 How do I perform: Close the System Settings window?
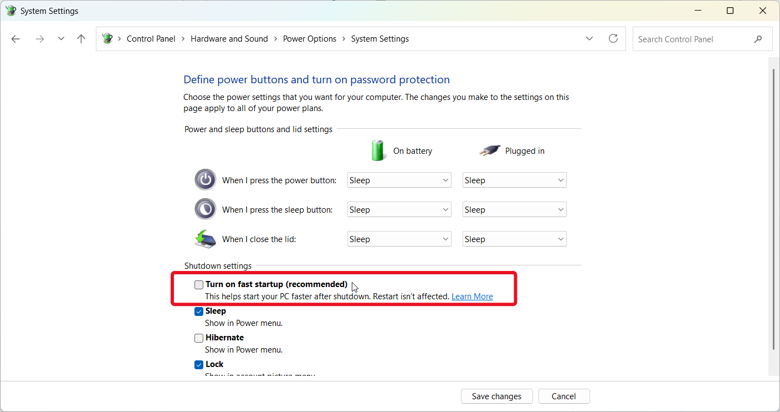[x=763, y=10]
